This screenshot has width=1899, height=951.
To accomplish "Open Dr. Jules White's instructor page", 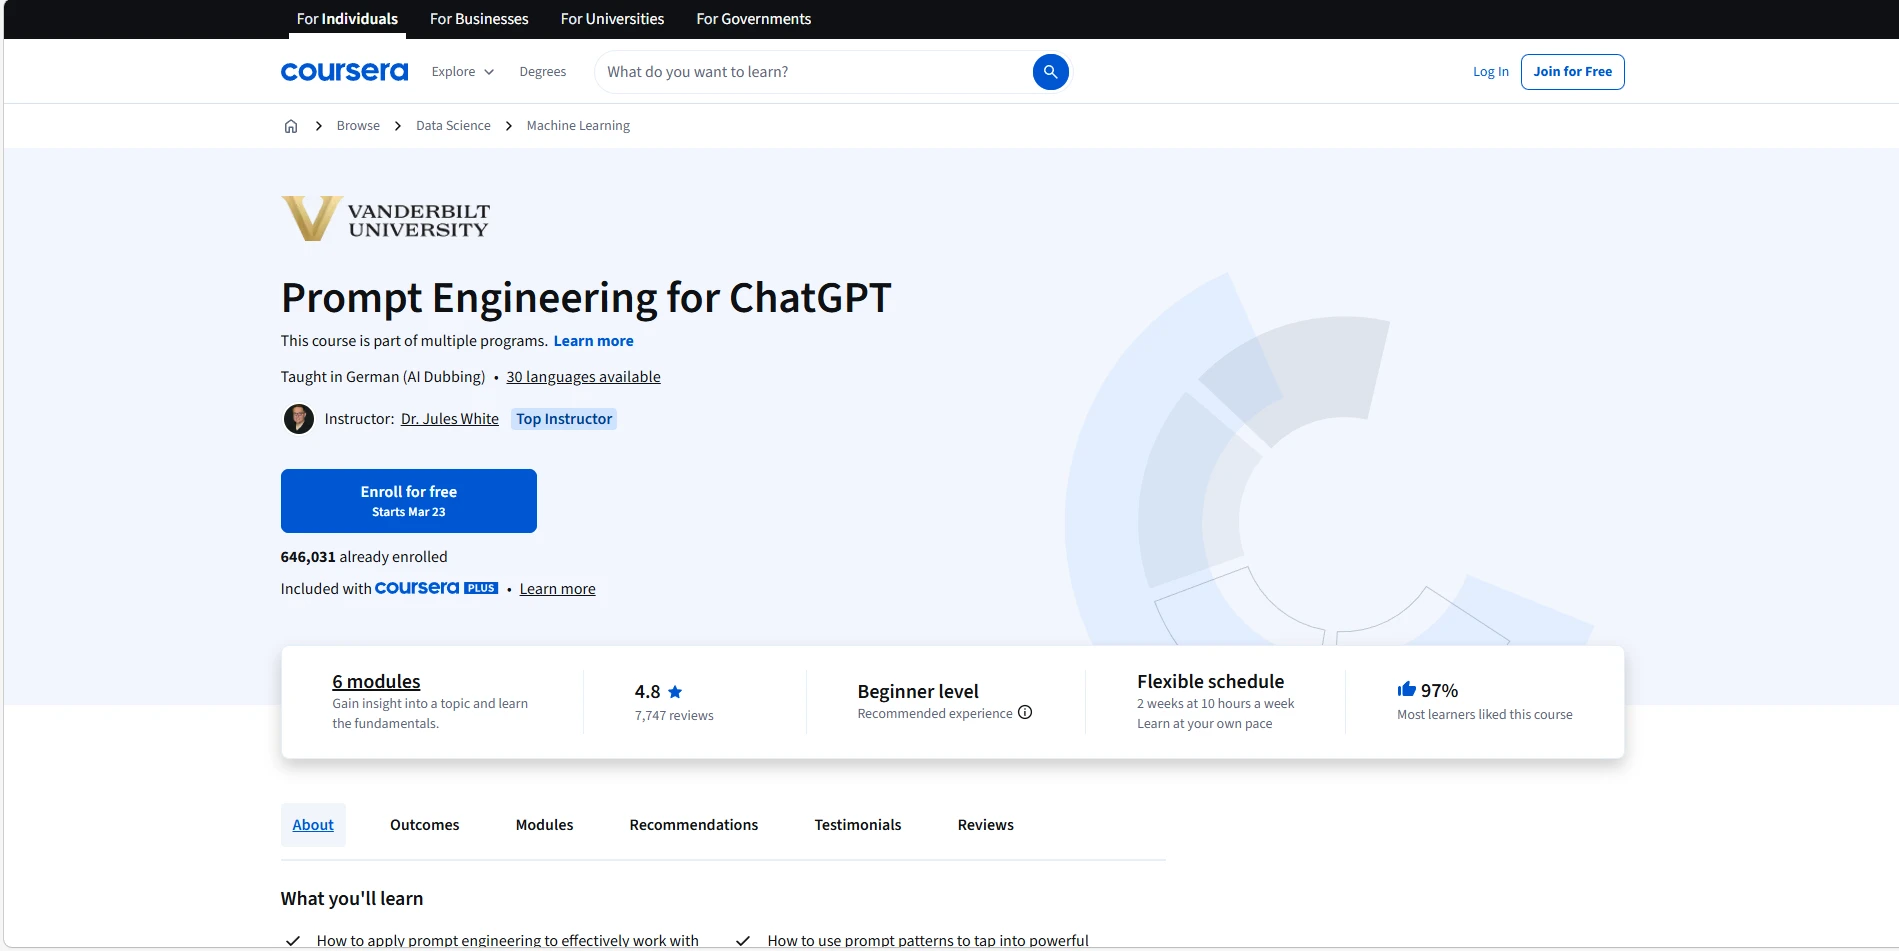I will click(449, 418).
